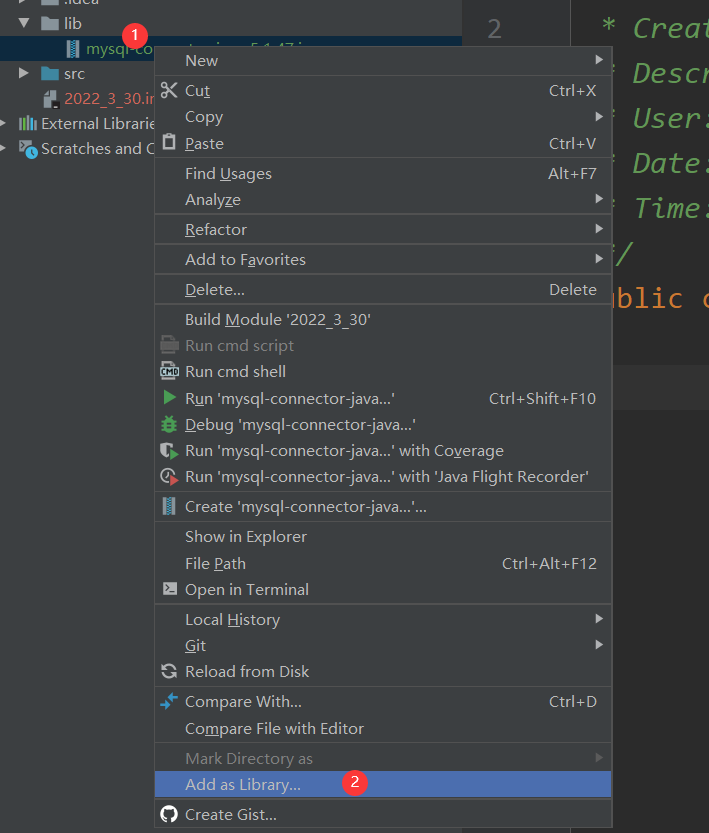Click the Run cmd shell CMD icon
This screenshot has width=709, height=833.
click(x=169, y=371)
